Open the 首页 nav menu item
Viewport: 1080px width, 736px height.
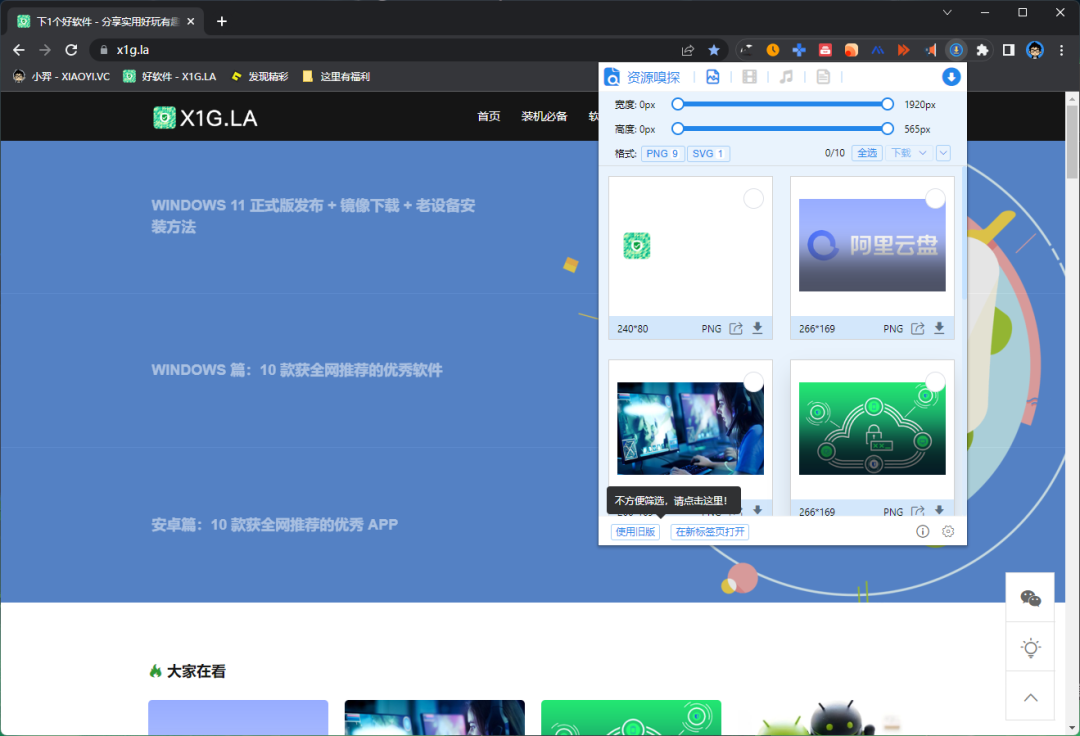pyautogui.click(x=488, y=116)
